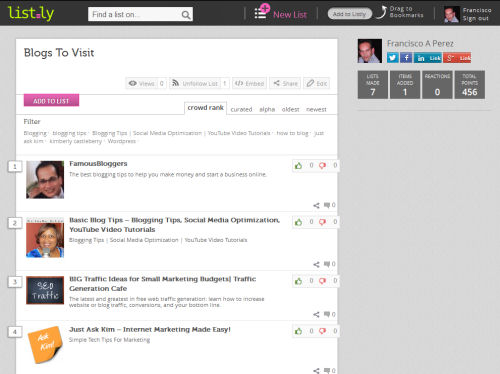The height and width of the screenshot is (374, 500).
Task: Open Basic Blog Tips title link
Action: 174,225
